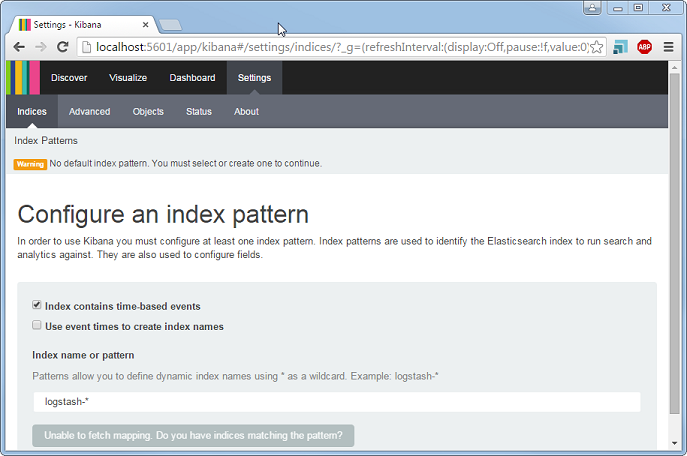Viewport: 687px width, 456px height.
Task: Open the Visualize section
Action: pos(128,78)
